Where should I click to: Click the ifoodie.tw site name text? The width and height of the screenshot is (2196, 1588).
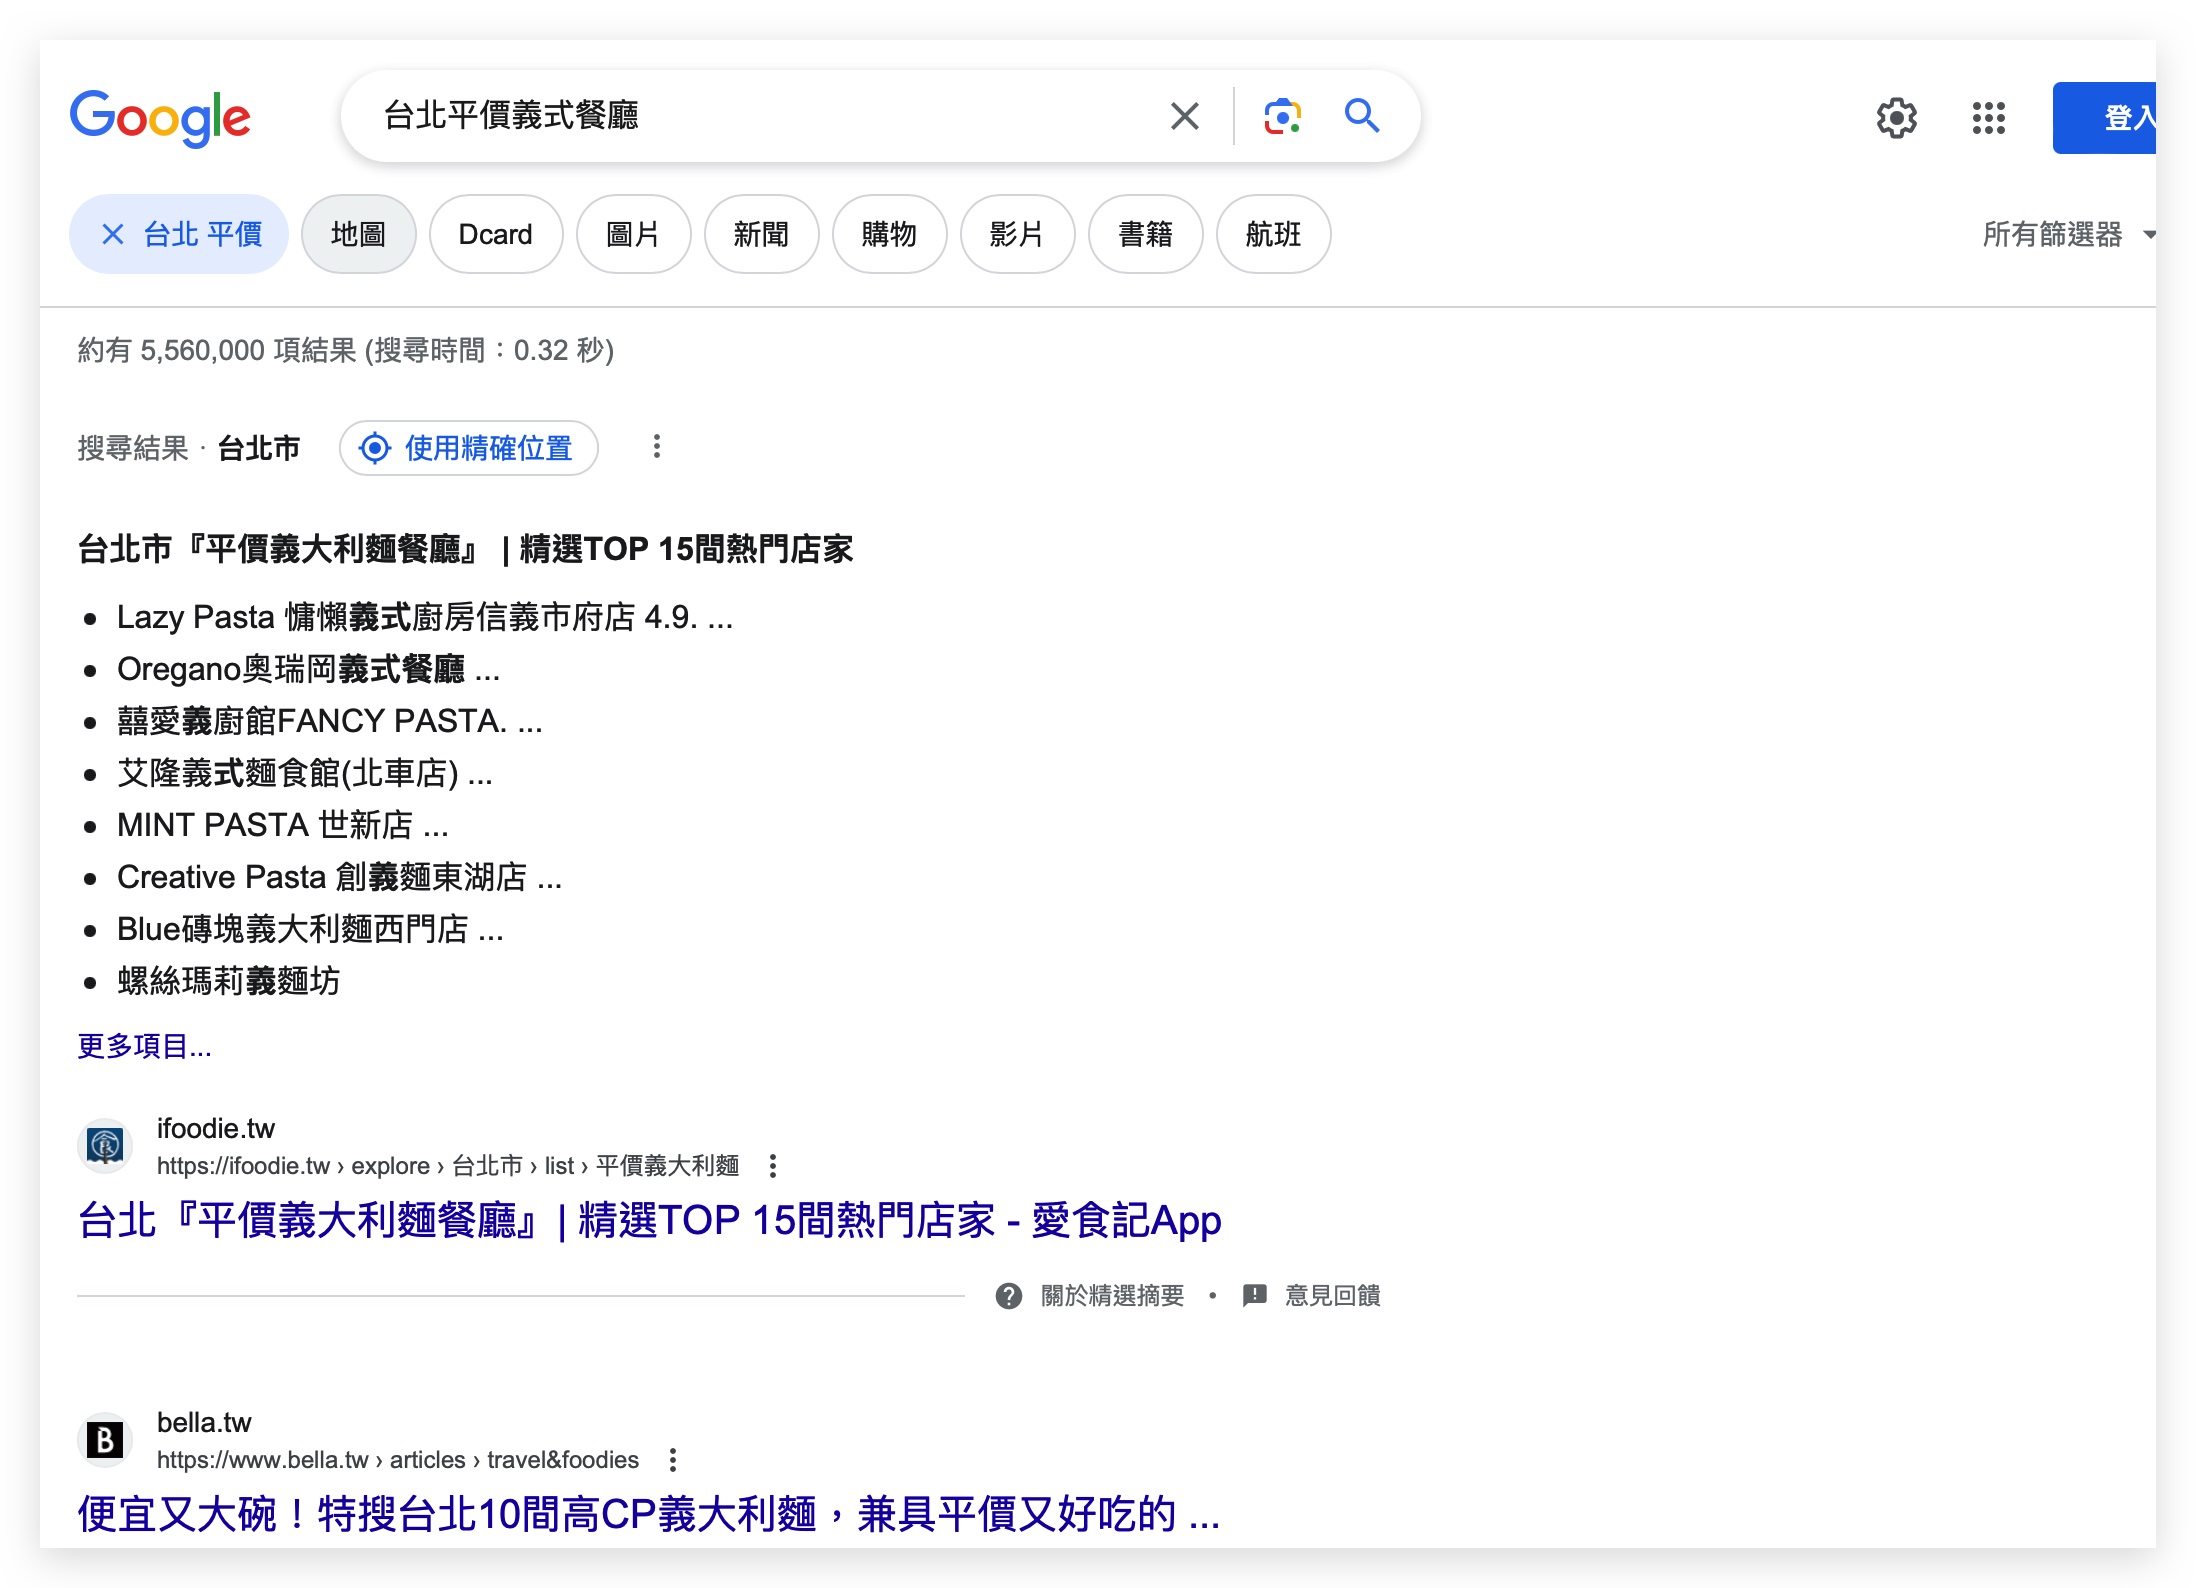[x=216, y=1129]
